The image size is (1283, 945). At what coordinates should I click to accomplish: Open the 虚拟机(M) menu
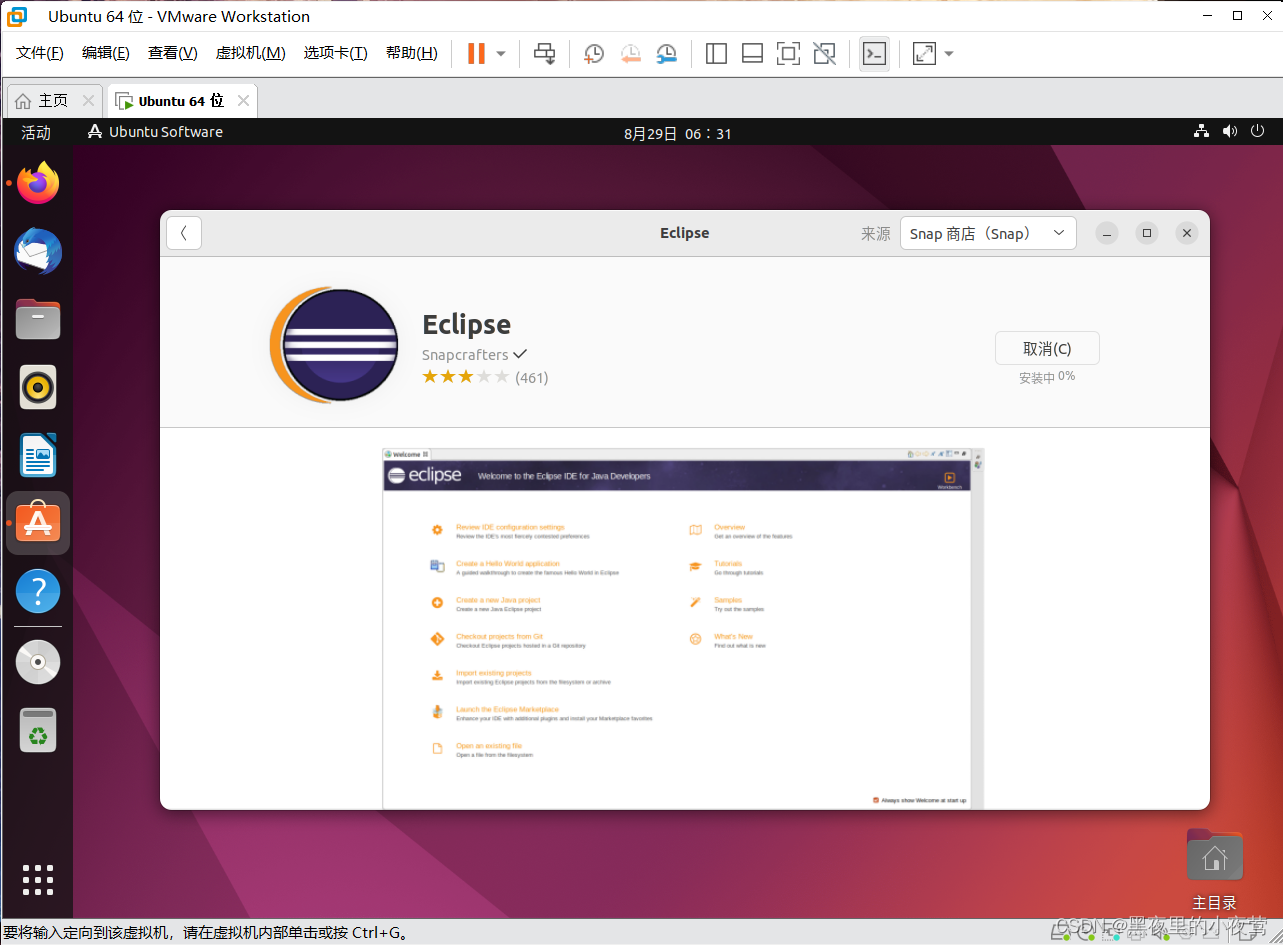pyautogui.click(x=251, y=53)
